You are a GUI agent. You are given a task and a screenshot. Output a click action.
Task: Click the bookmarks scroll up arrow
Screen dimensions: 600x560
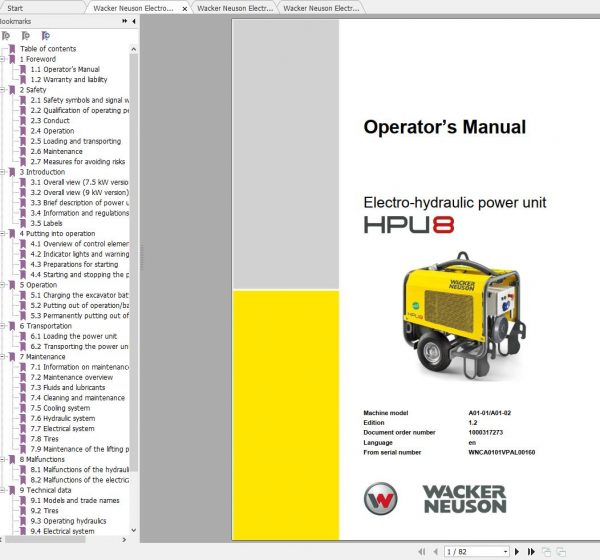[x=134, y=49]
